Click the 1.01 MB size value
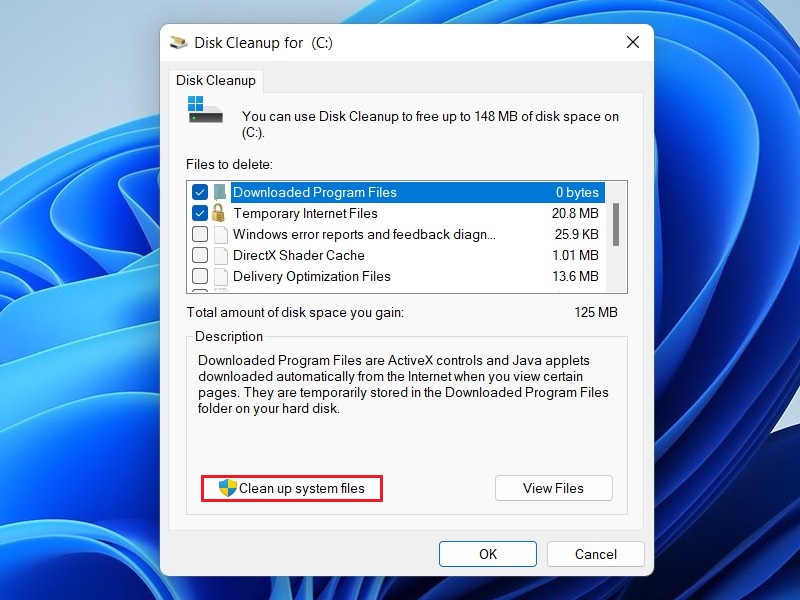Viewport: 800px width, 600px height. (576, 255)
